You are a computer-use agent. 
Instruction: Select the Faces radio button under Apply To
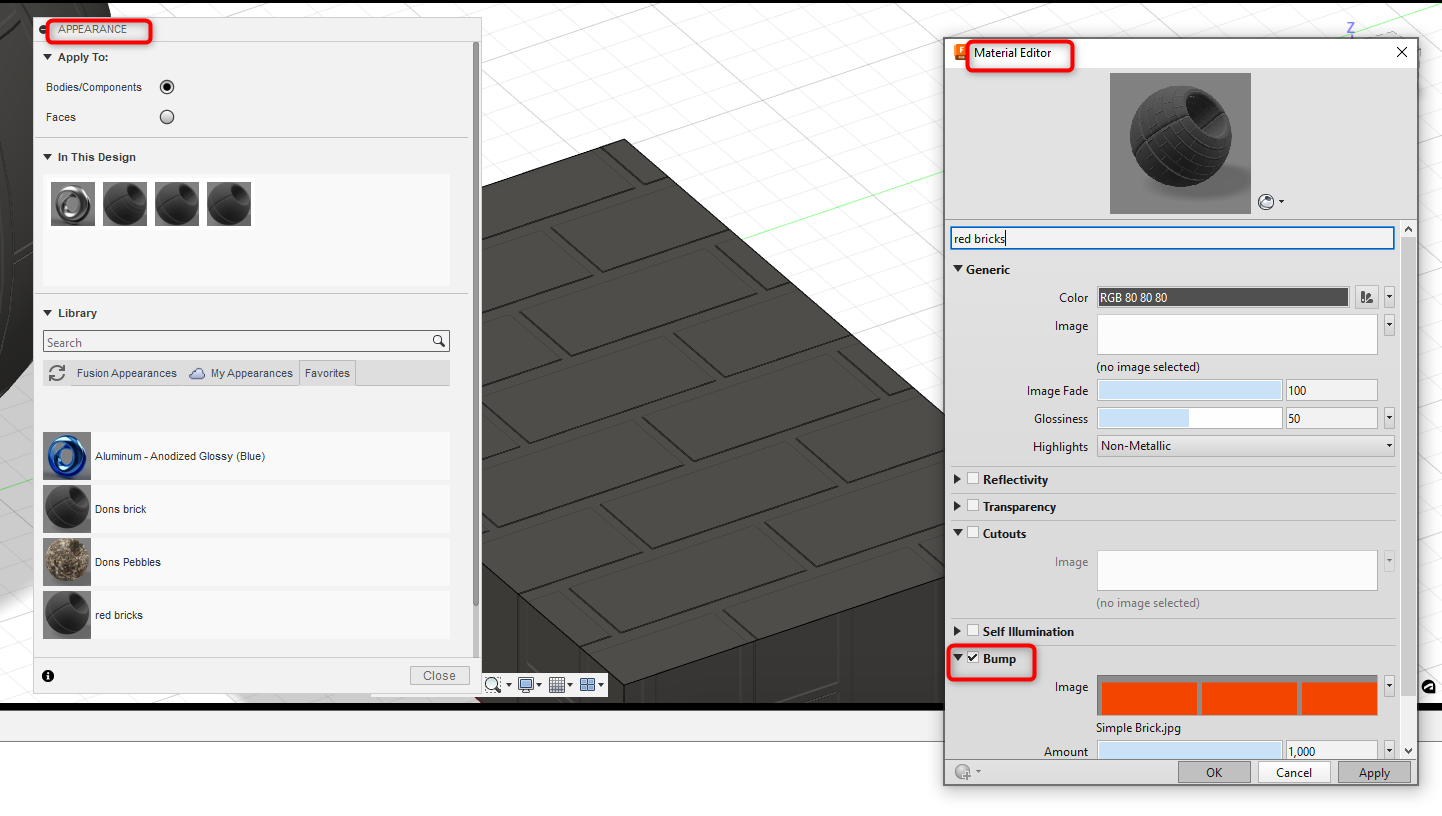(167, 116)
